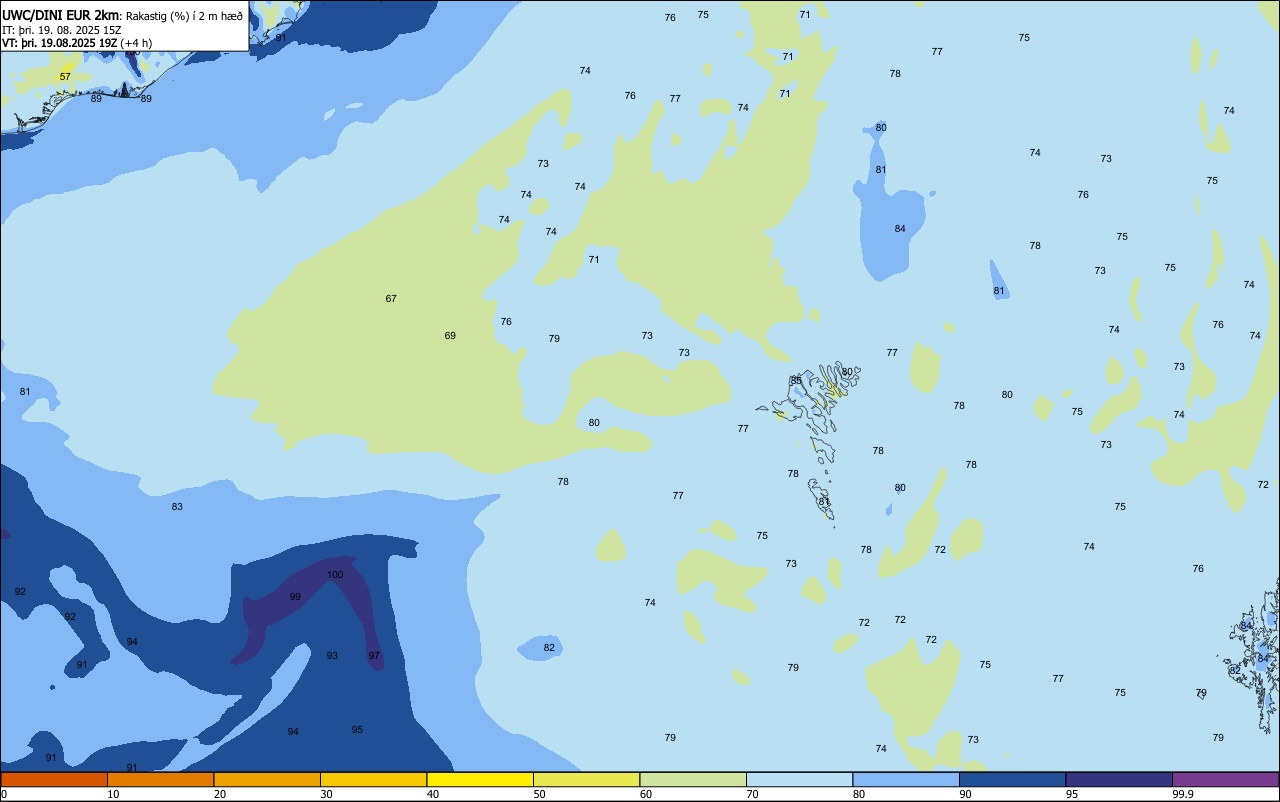Click the 90–95 dark blue legend swatch
The image size is (1280, 802).
[x=1012, y=779]
